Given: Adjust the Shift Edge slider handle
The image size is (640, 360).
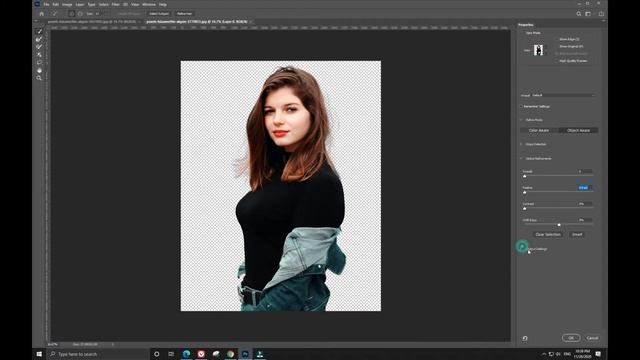Looking at the screenshot, I should pyautogui.click(x=559, y=224).
